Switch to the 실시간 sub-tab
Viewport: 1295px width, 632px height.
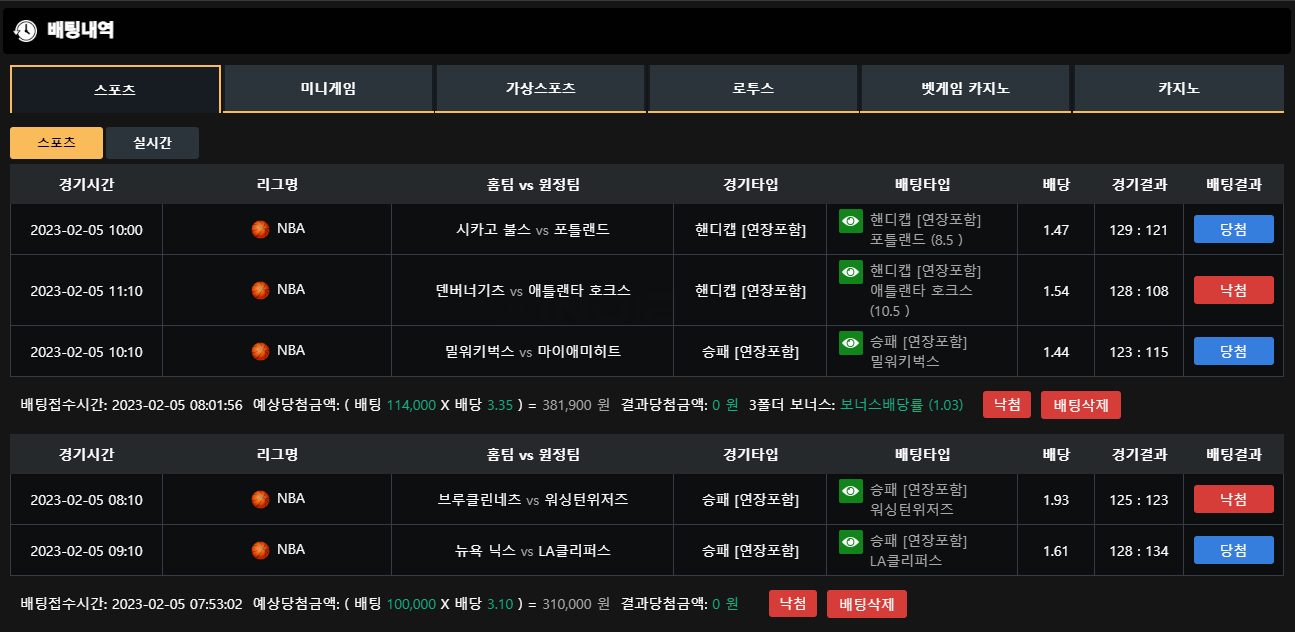(x=152, y=143)
